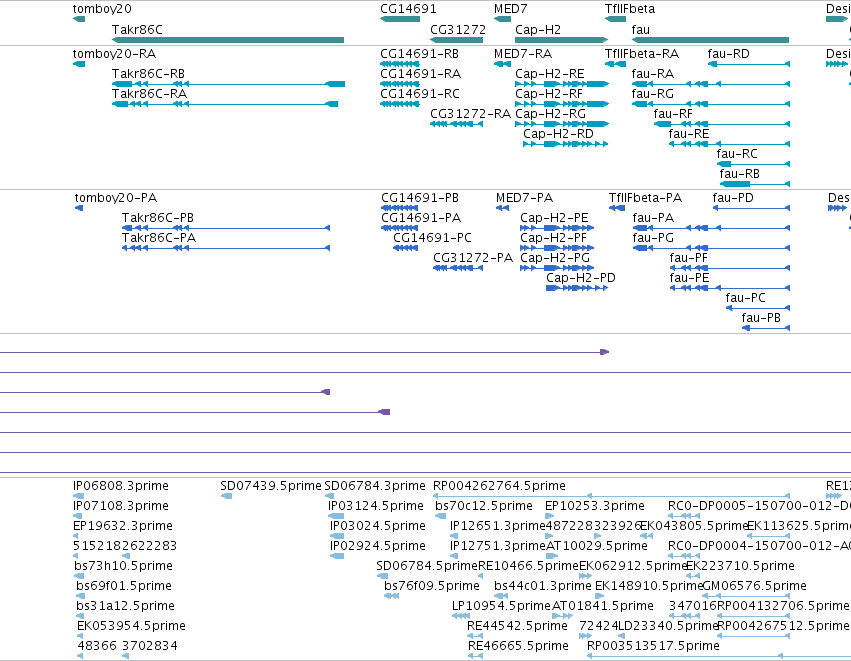Screen dimensions: 851x661
Task: Select the MED7-RA transcript
Action: click(502, 64)
